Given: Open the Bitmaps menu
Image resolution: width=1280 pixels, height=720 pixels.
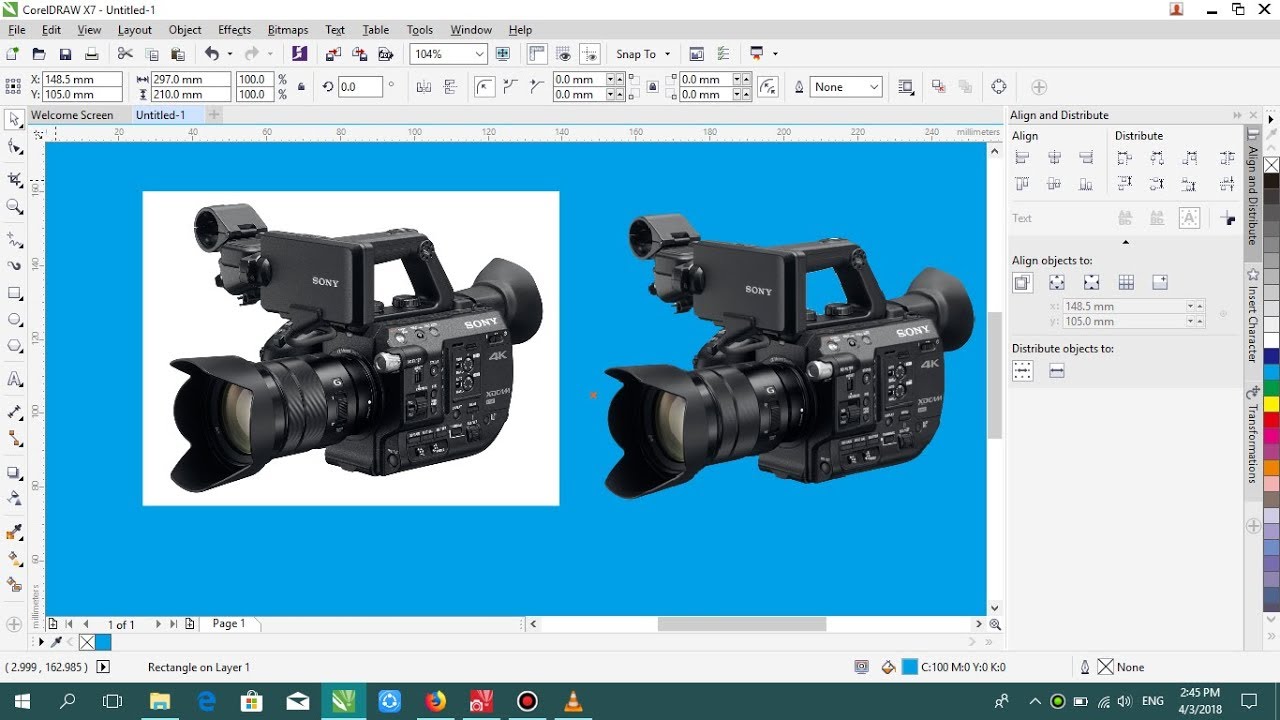Looking at the screenshot, I should click(288, 30).
